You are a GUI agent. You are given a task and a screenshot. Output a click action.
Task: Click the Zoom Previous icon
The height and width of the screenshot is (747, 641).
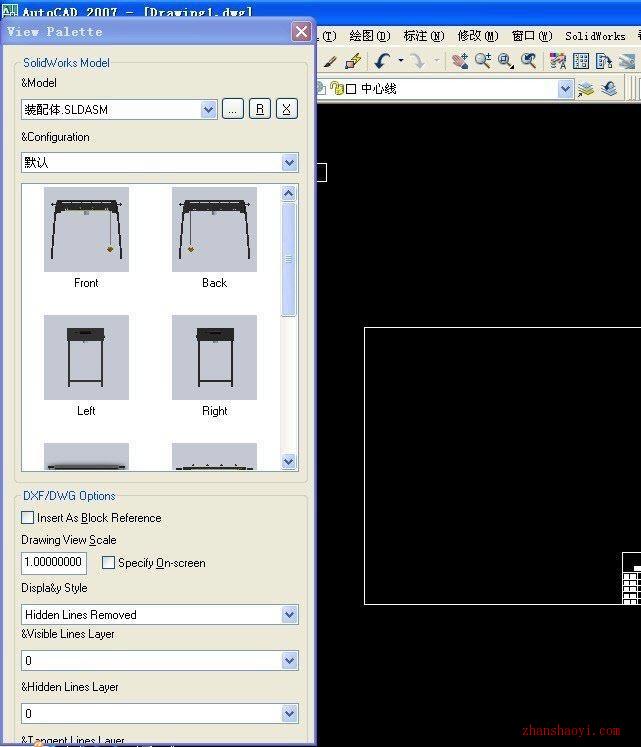coord(529,61)
